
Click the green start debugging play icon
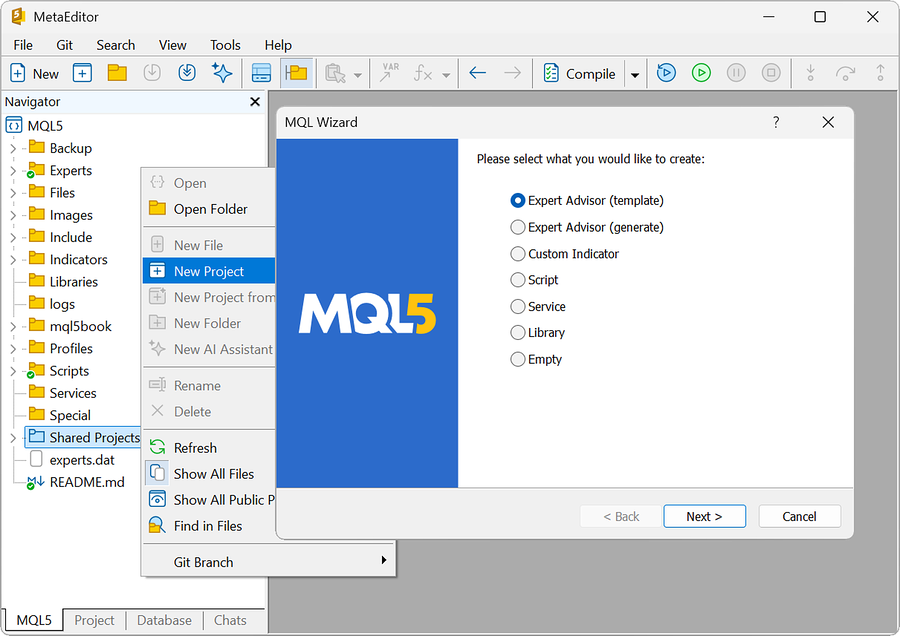click(x=701, y=73)
